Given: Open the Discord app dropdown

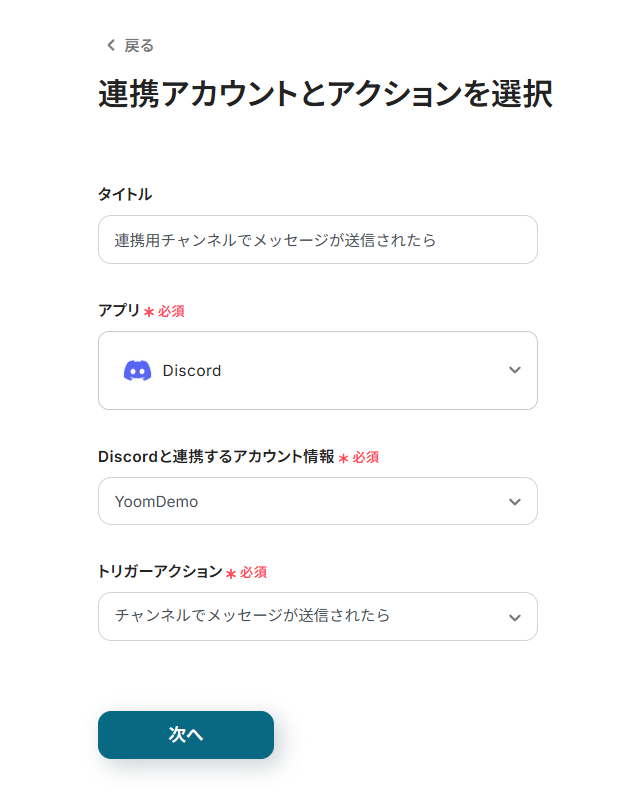Looking at the screenshot, I should pyautogui.click(x=318, y=371).
